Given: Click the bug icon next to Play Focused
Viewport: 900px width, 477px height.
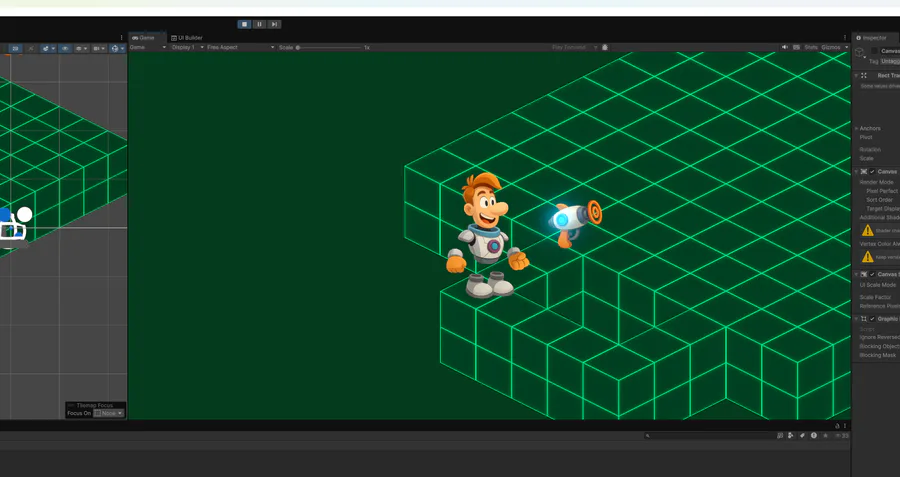Looking at the screenshot, I should pyautogui.click(x=605, y=47).
